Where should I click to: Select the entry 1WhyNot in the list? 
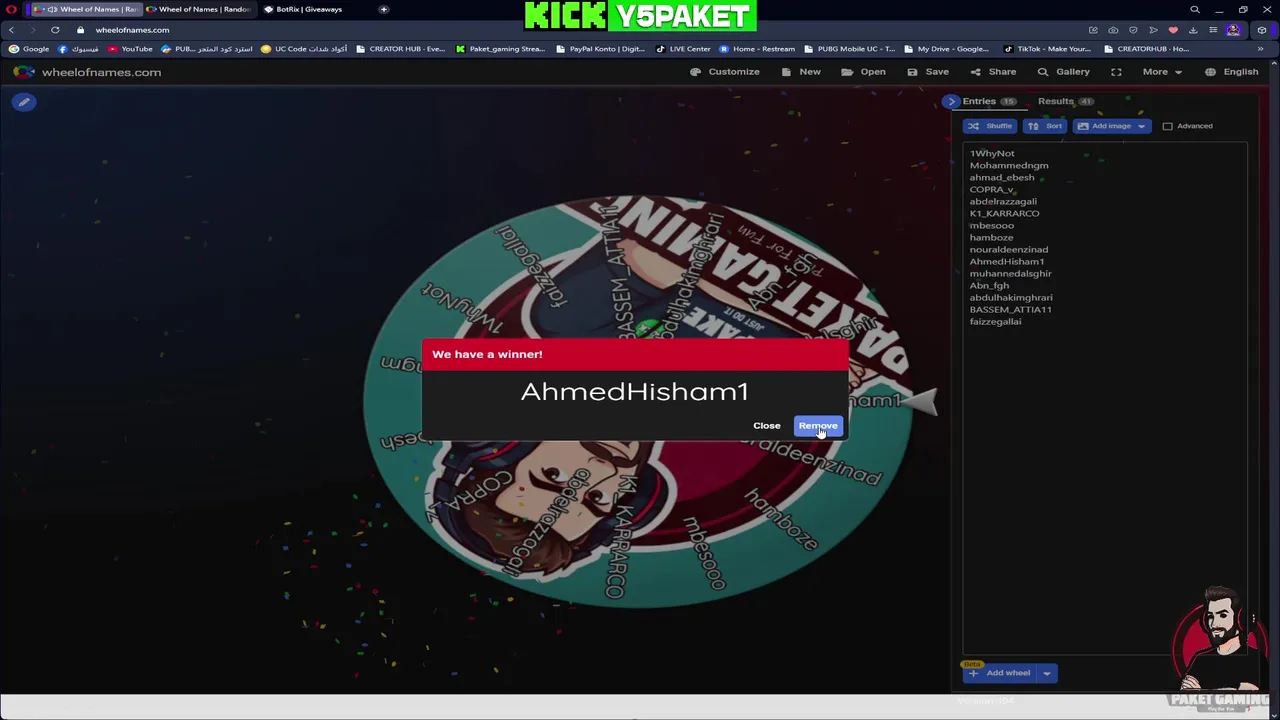[992, 153]
